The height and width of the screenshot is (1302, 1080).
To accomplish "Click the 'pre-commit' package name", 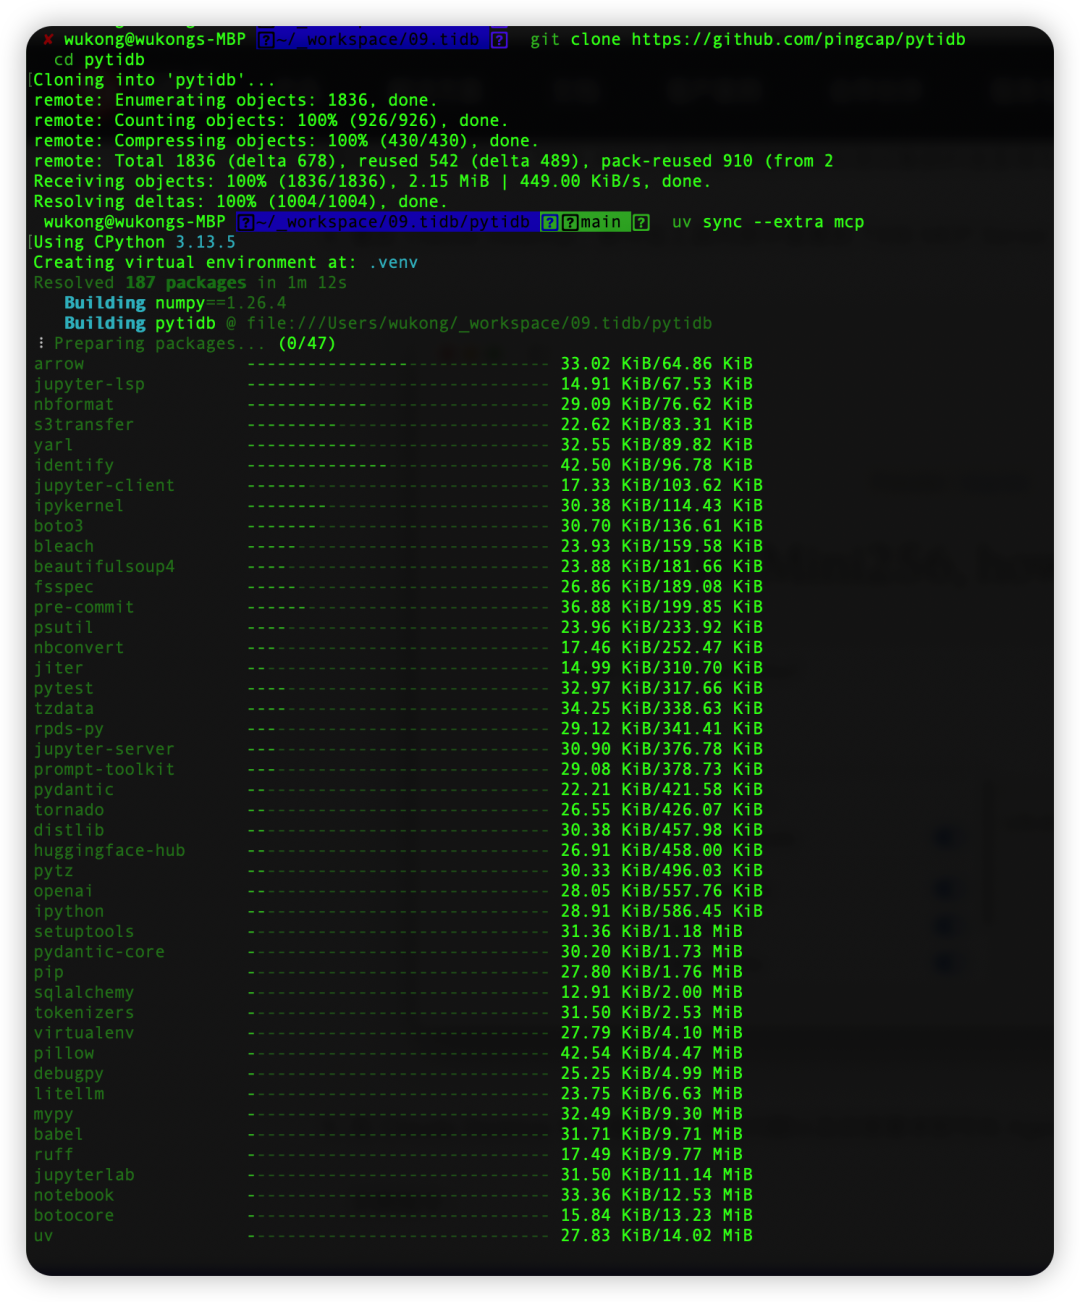I will 84,607.
